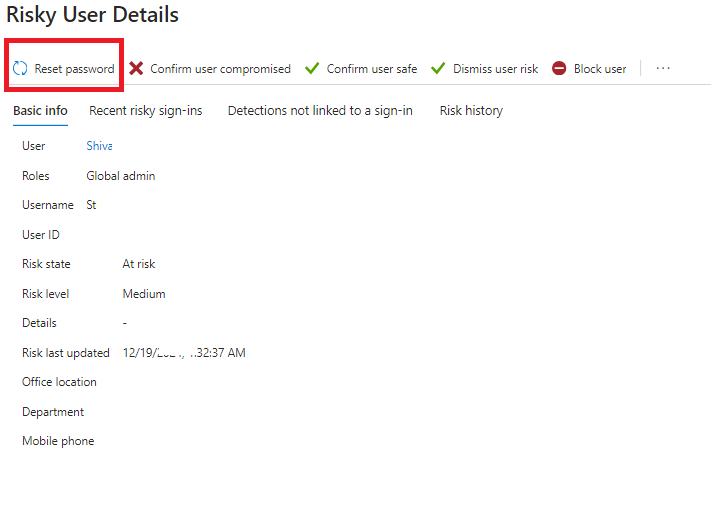713x521 pixels.
Task: Click the Roles label
Action: [35, 176]
